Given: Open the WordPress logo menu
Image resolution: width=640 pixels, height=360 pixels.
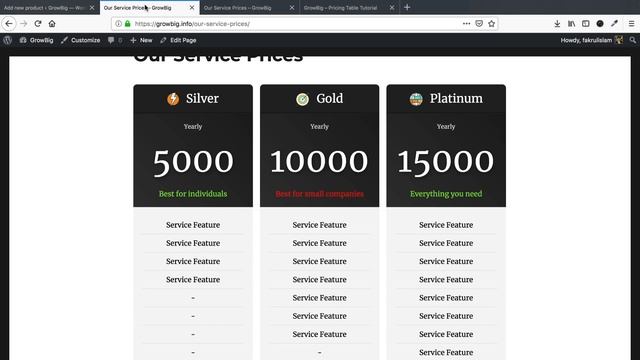Looking at the screenshot, I should coord(7,40).
